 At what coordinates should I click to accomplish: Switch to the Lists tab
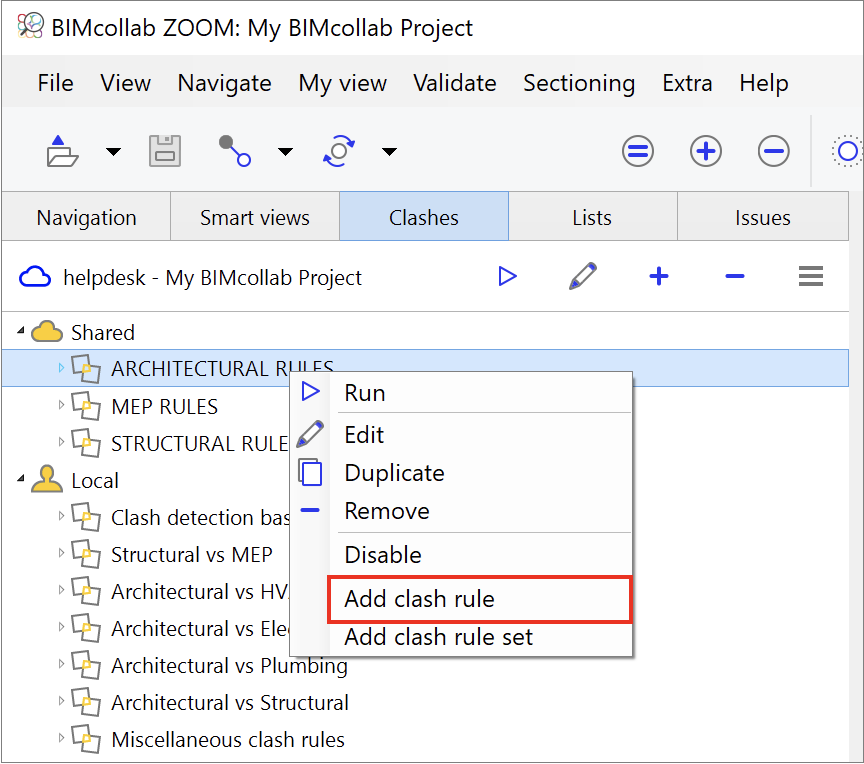[x=592, y=216]
